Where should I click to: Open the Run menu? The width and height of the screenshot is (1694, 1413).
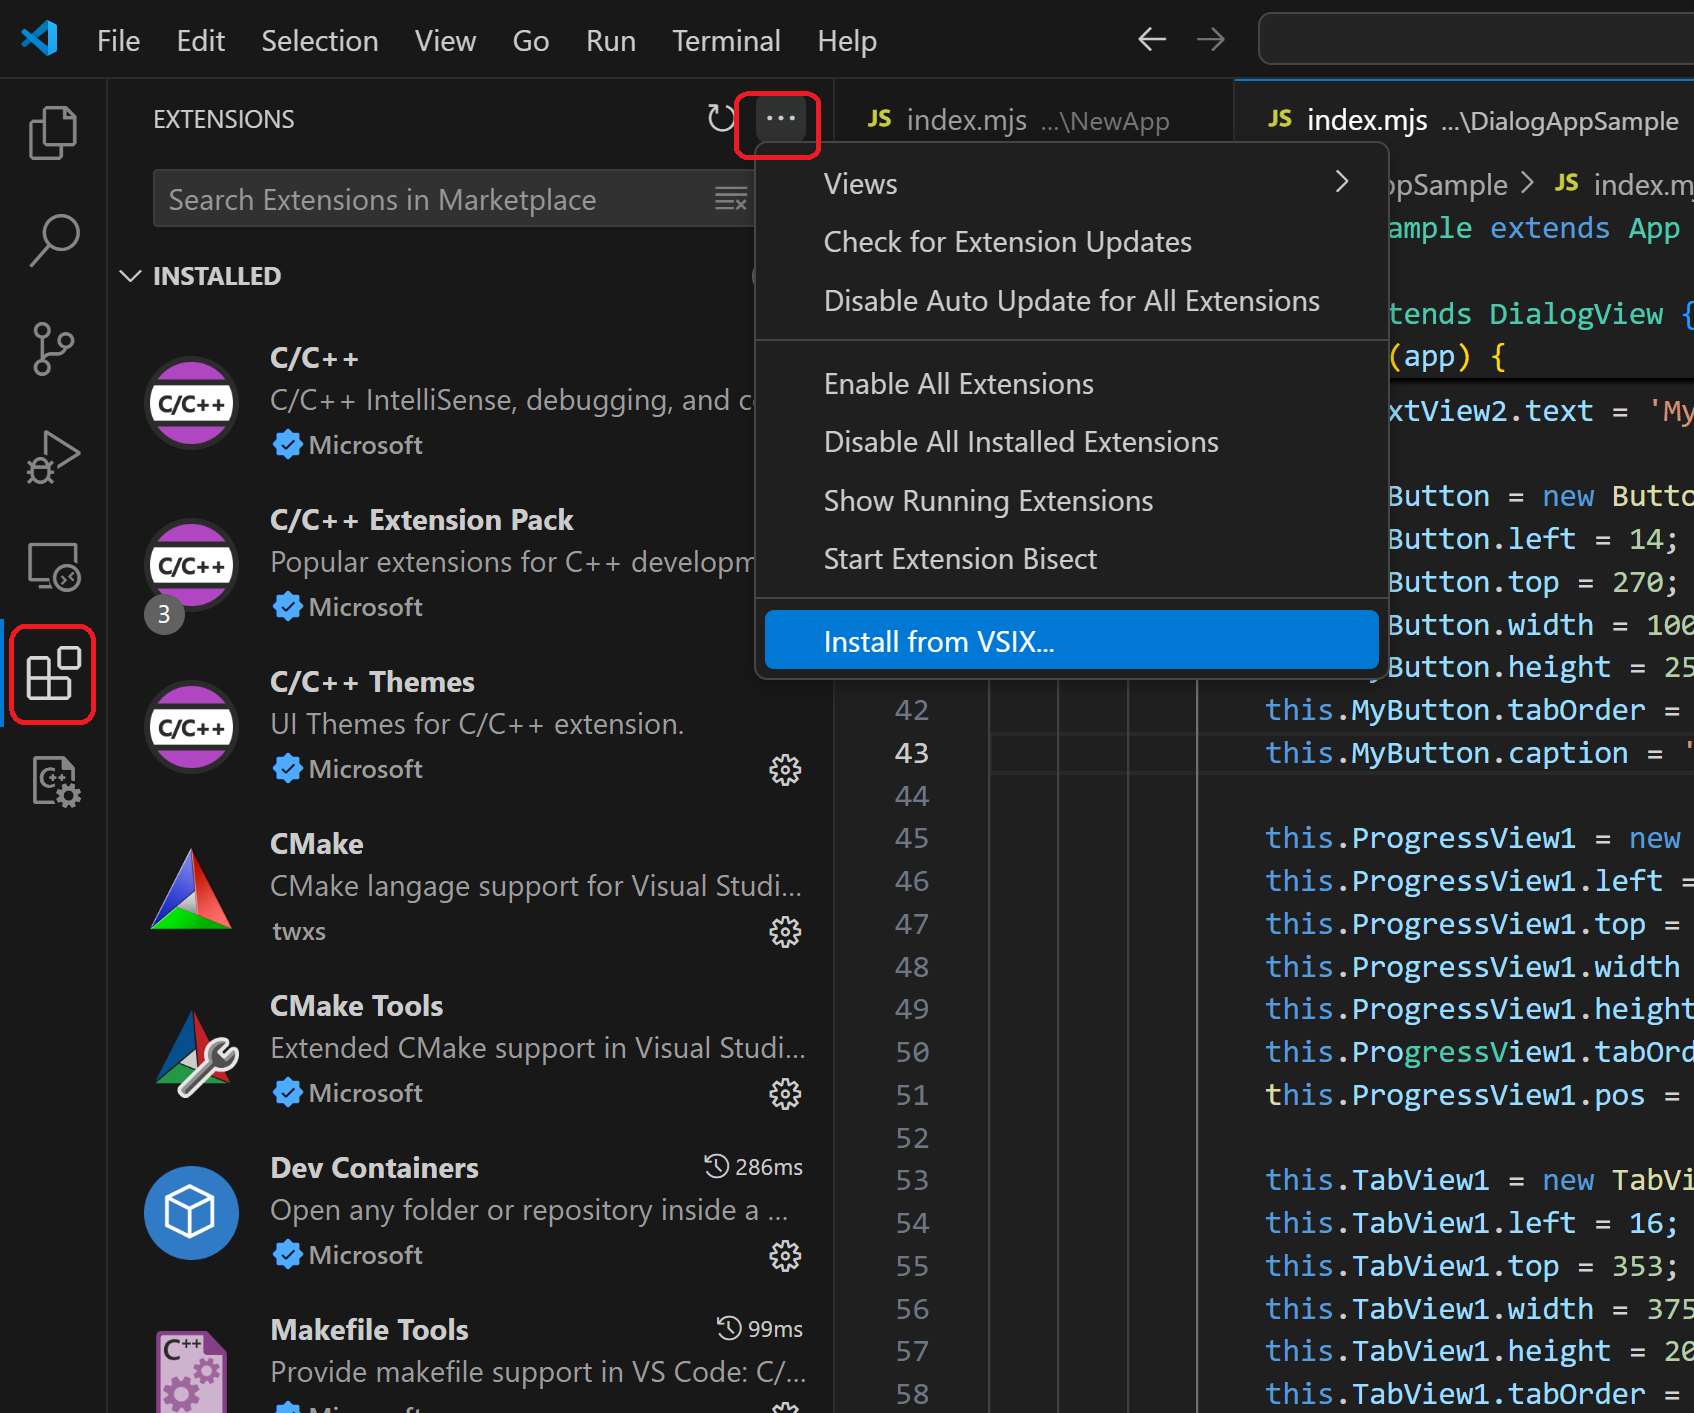(x=610, y=41)
